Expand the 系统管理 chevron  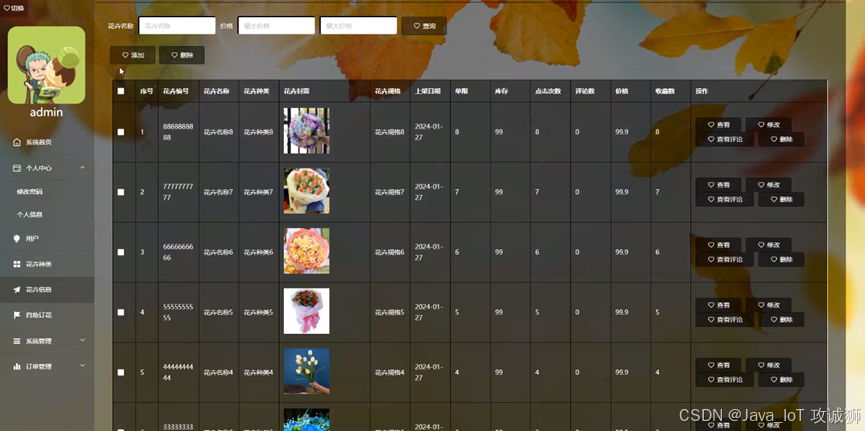(x=82, y=340)
